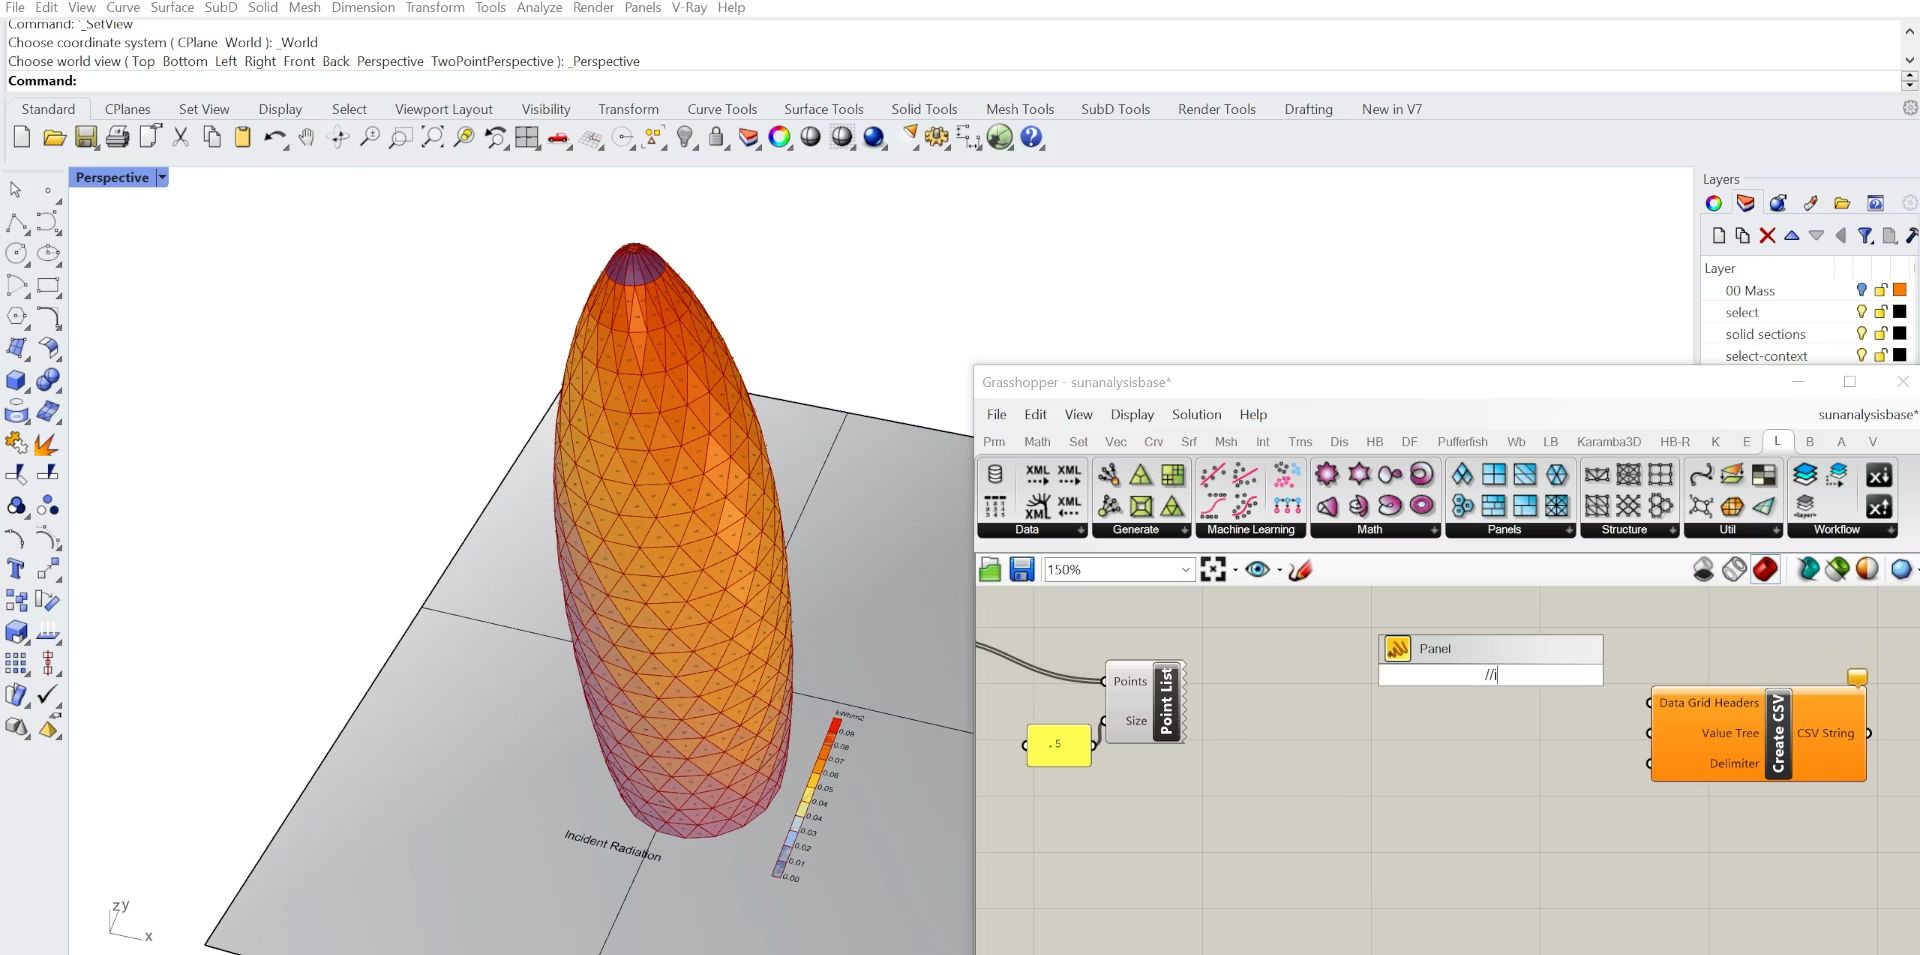Click the Grasshopper zoom extents frame icon
1920x955 pixels.
tap(1213, 570)
